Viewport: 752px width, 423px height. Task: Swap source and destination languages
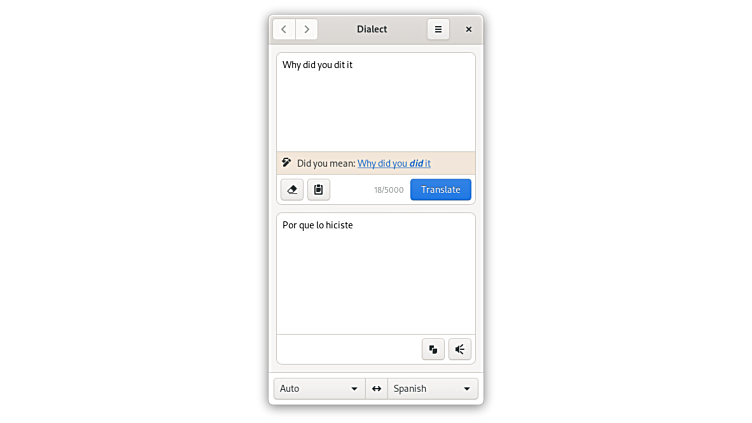click(376, 388)
